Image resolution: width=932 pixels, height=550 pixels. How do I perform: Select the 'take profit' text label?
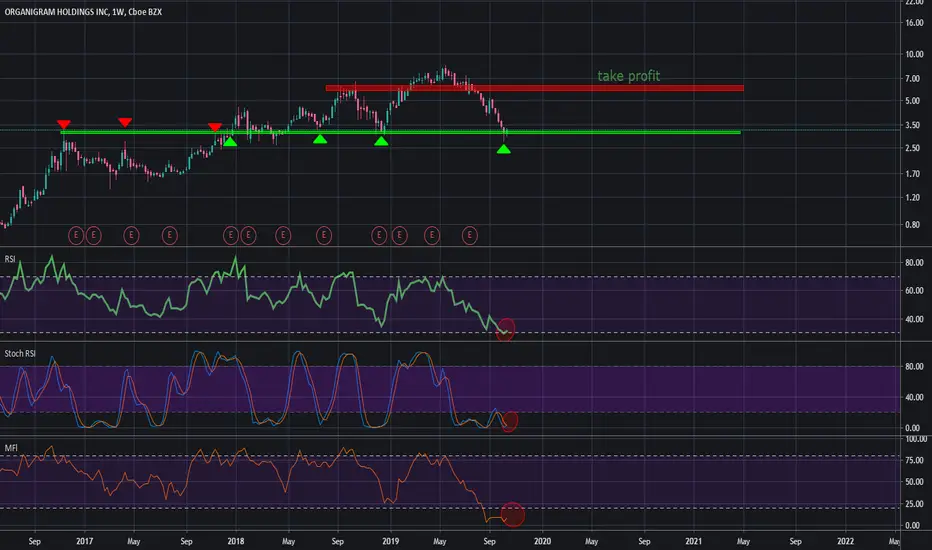[x=628, y=76]
